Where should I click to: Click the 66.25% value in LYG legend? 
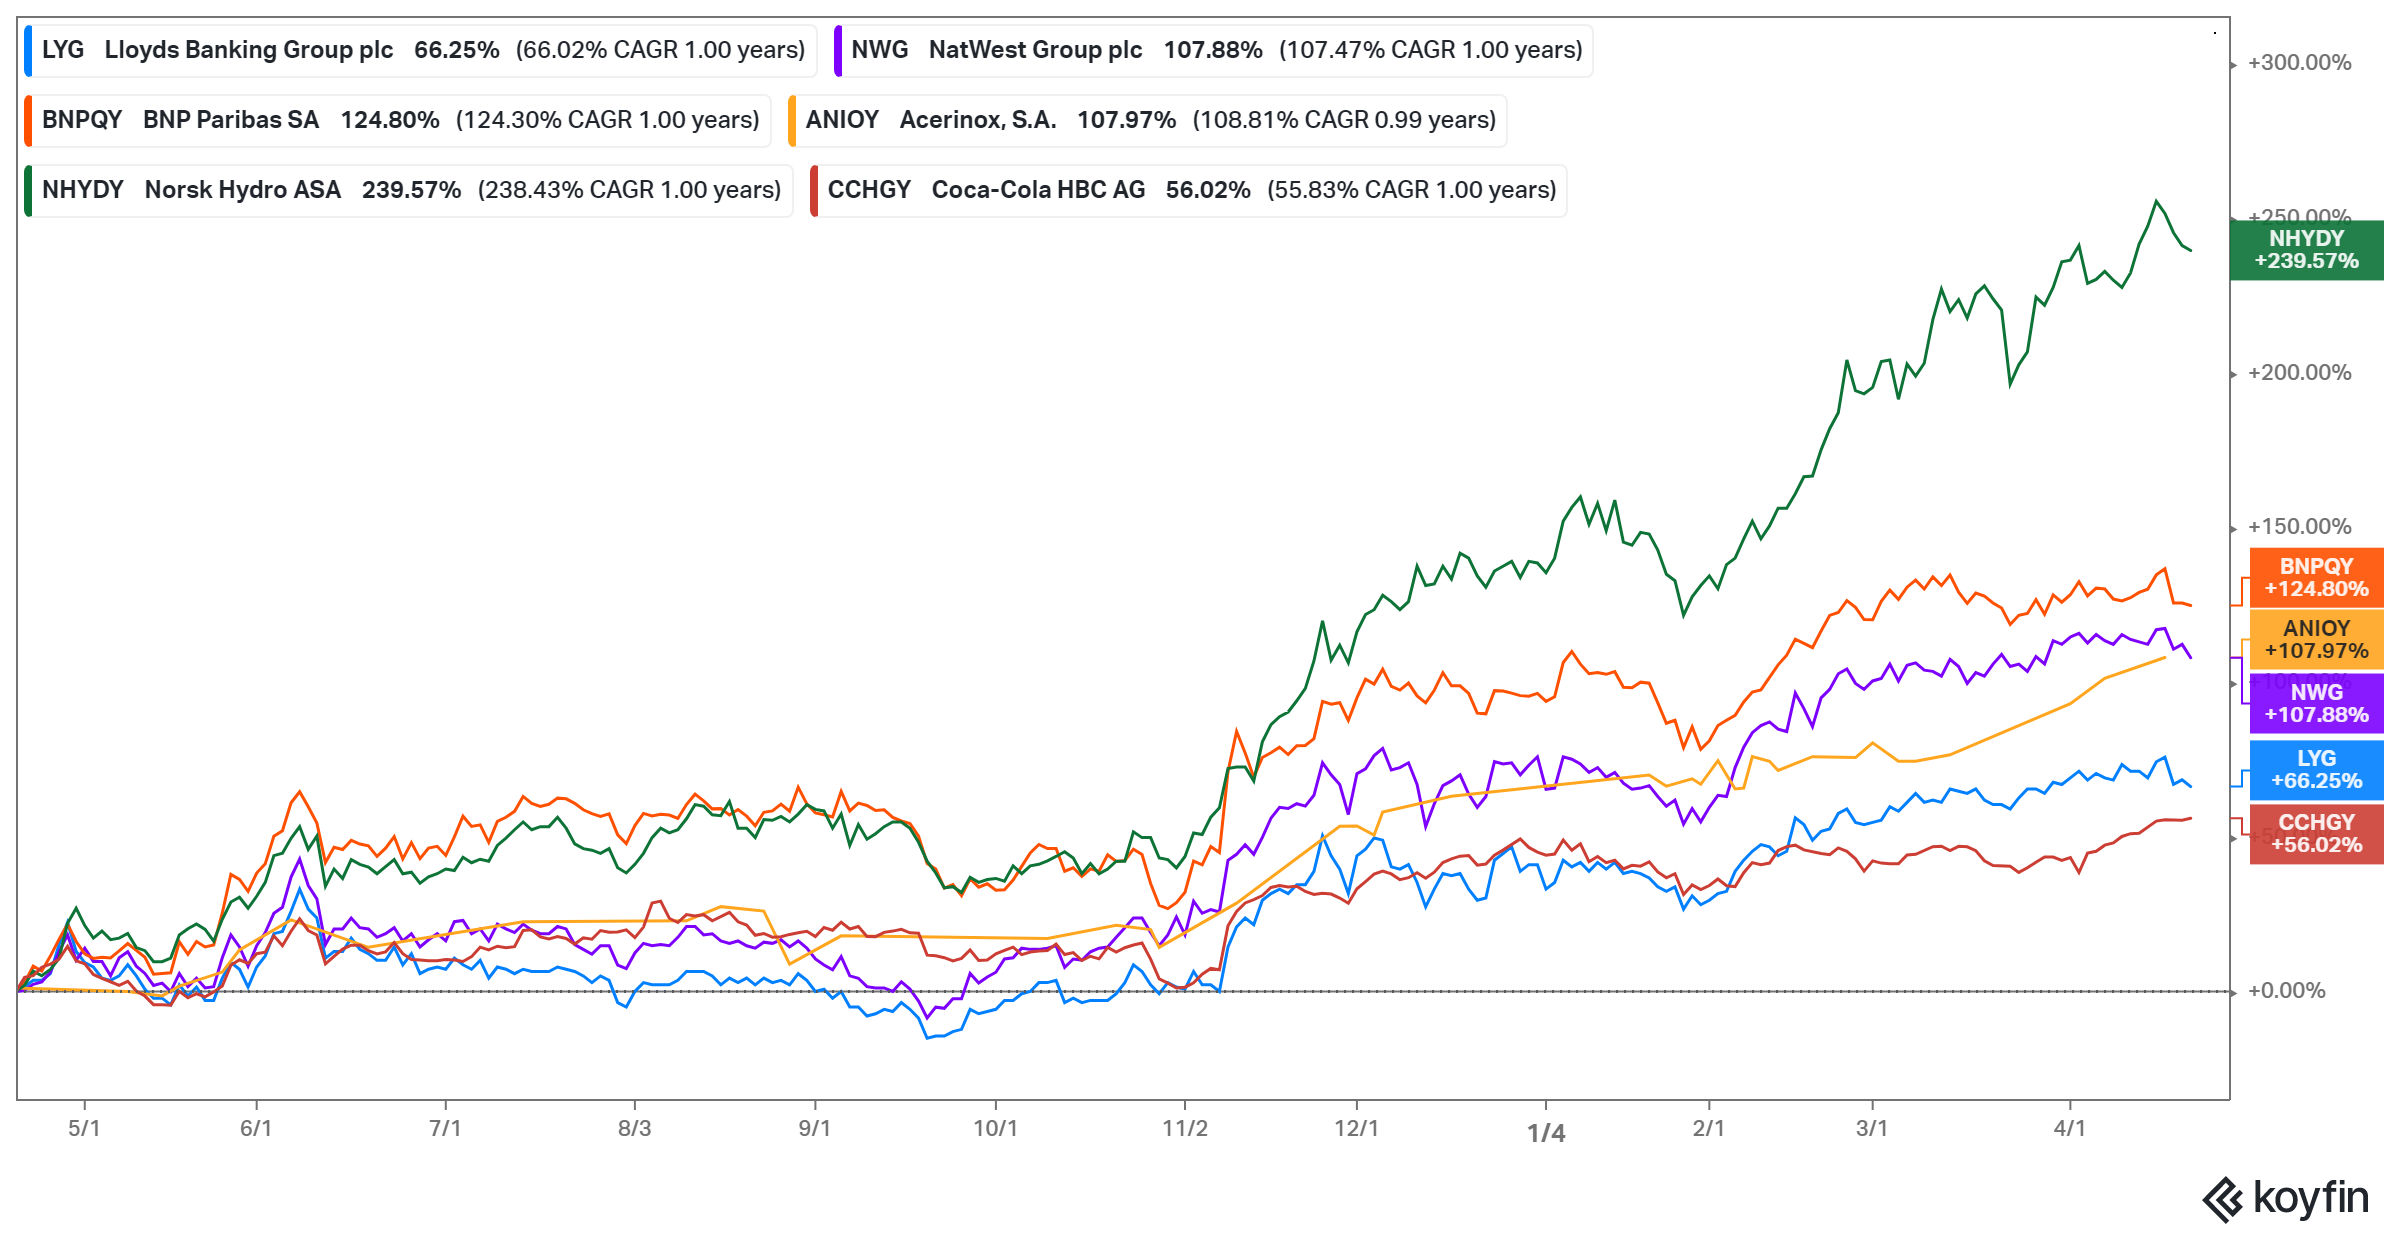[x=457, y=50]
